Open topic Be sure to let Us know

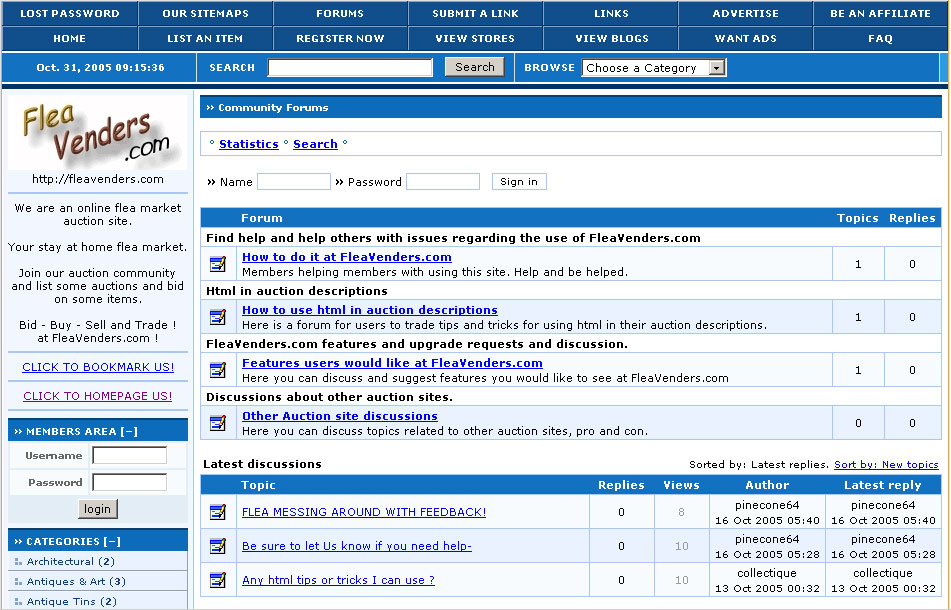pos(357,546)
